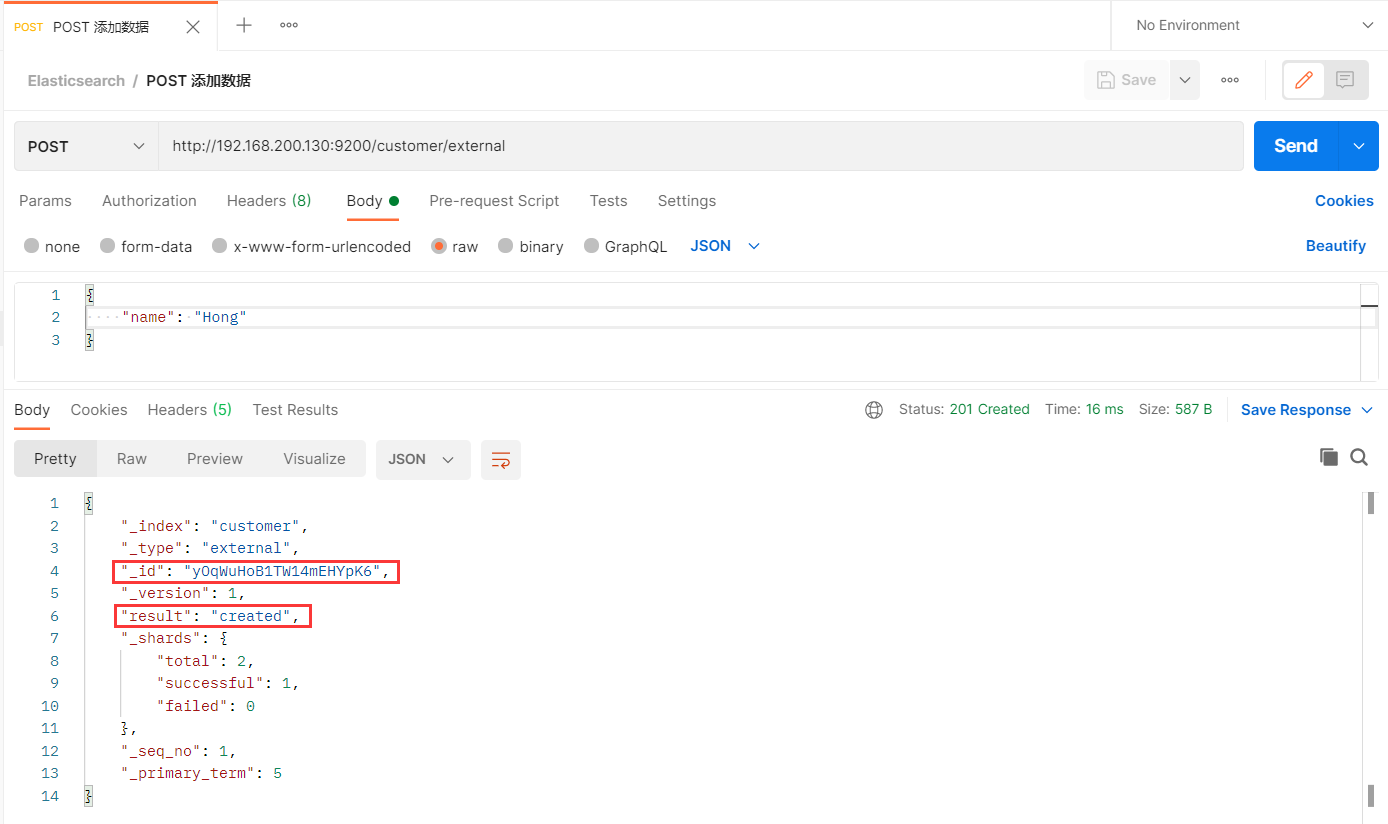Open the Cookies link at top right
Screen dimensions: 1388x824
point(1344,201)
